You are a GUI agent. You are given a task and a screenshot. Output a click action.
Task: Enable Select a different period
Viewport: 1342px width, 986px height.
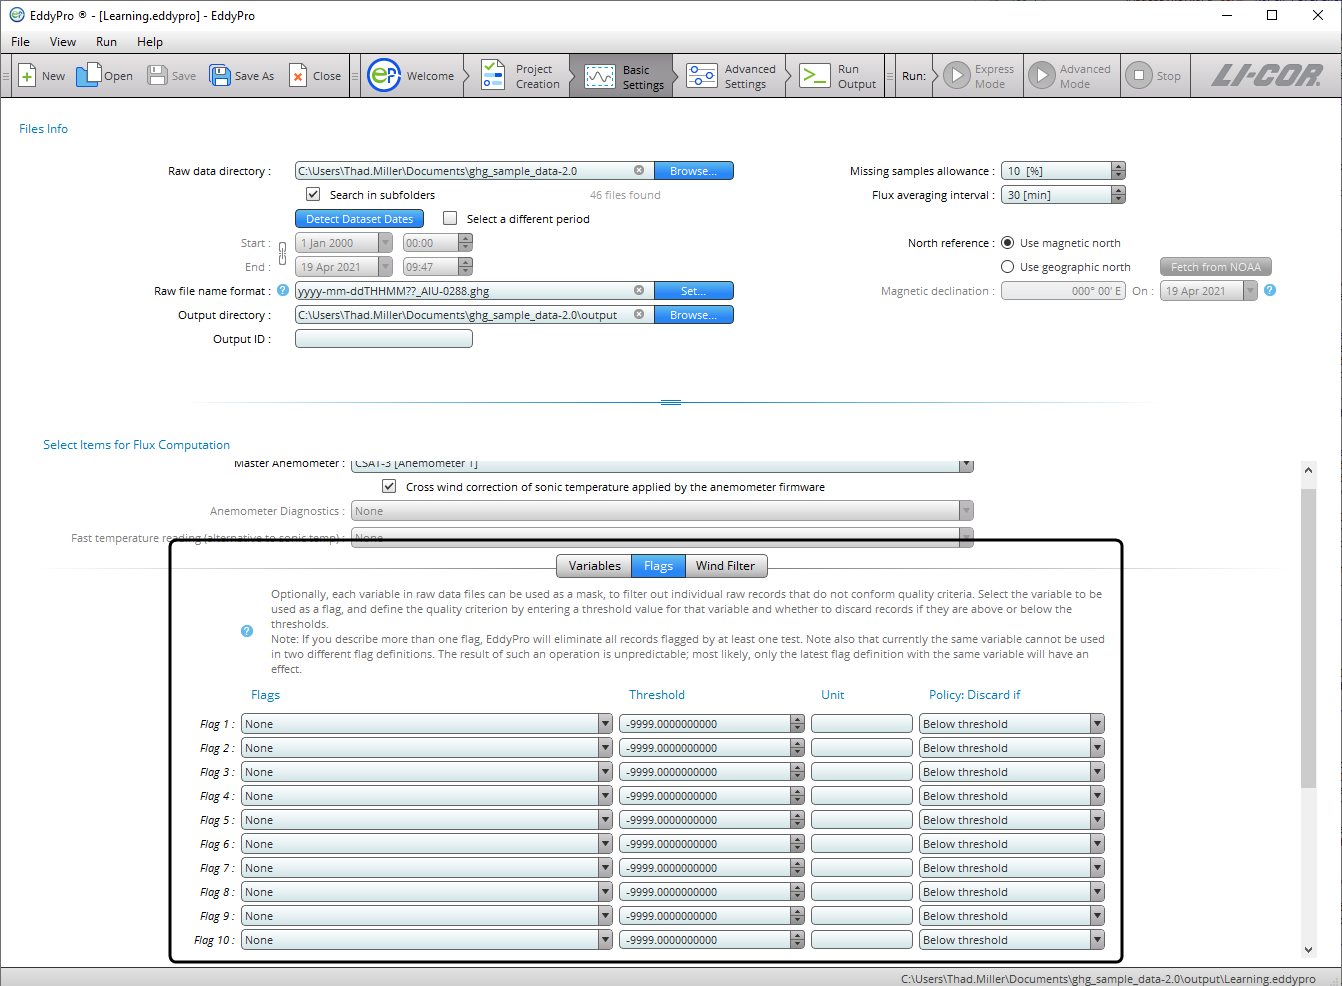coord(450,218)
